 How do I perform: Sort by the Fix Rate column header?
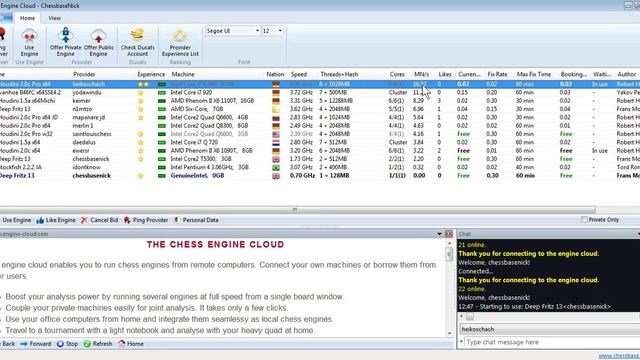[497, 74]
